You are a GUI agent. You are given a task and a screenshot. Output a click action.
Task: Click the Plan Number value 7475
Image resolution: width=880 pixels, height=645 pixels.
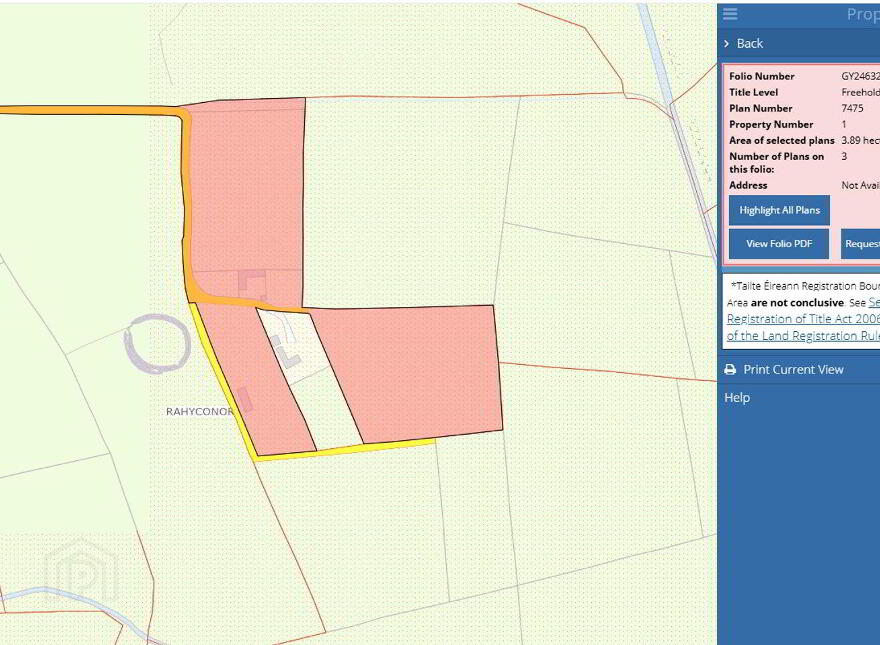click(852, 108)
